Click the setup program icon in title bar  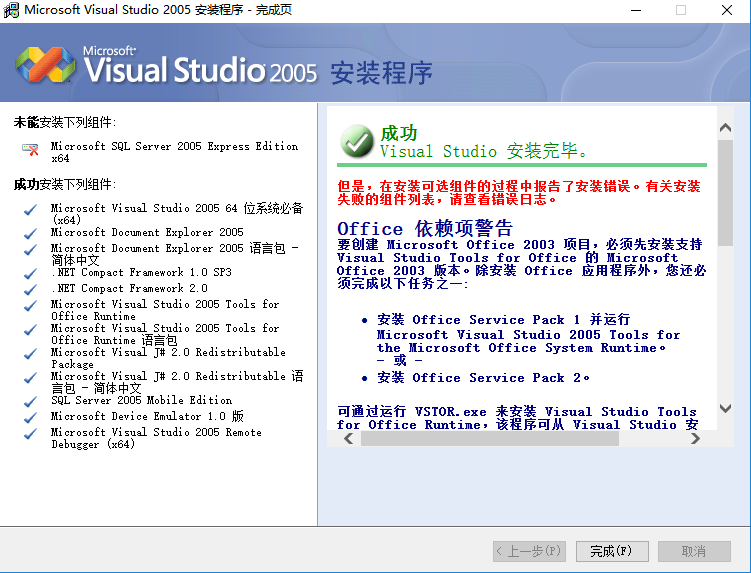(x=11, y=10)
